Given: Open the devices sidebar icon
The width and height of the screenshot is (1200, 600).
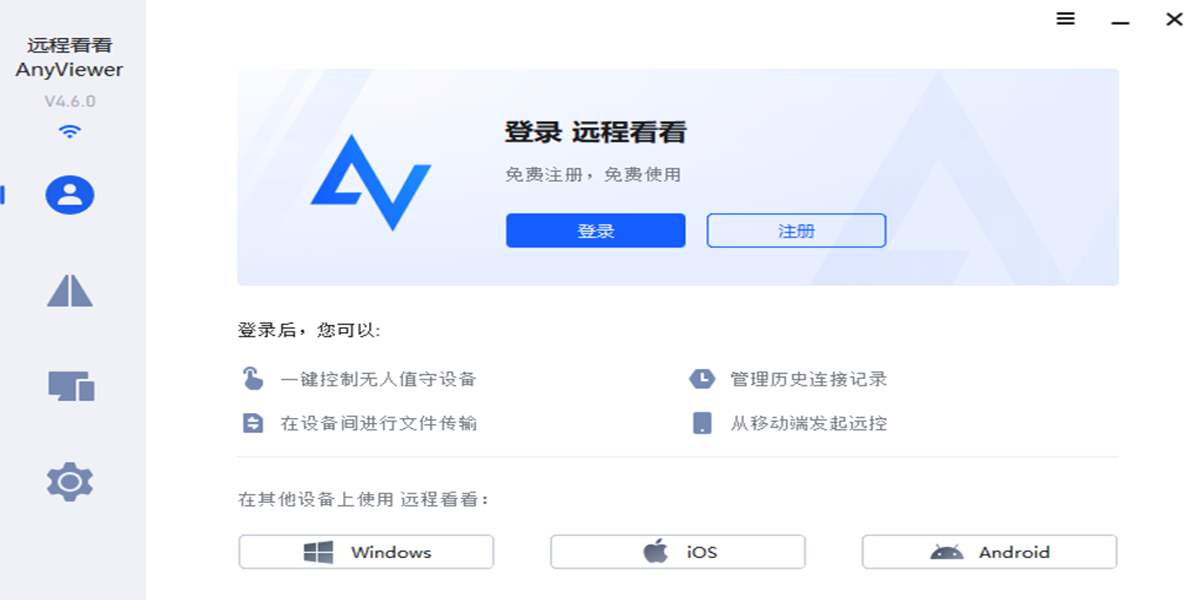Looking at the screenshot, I should [x=71, y=385].
